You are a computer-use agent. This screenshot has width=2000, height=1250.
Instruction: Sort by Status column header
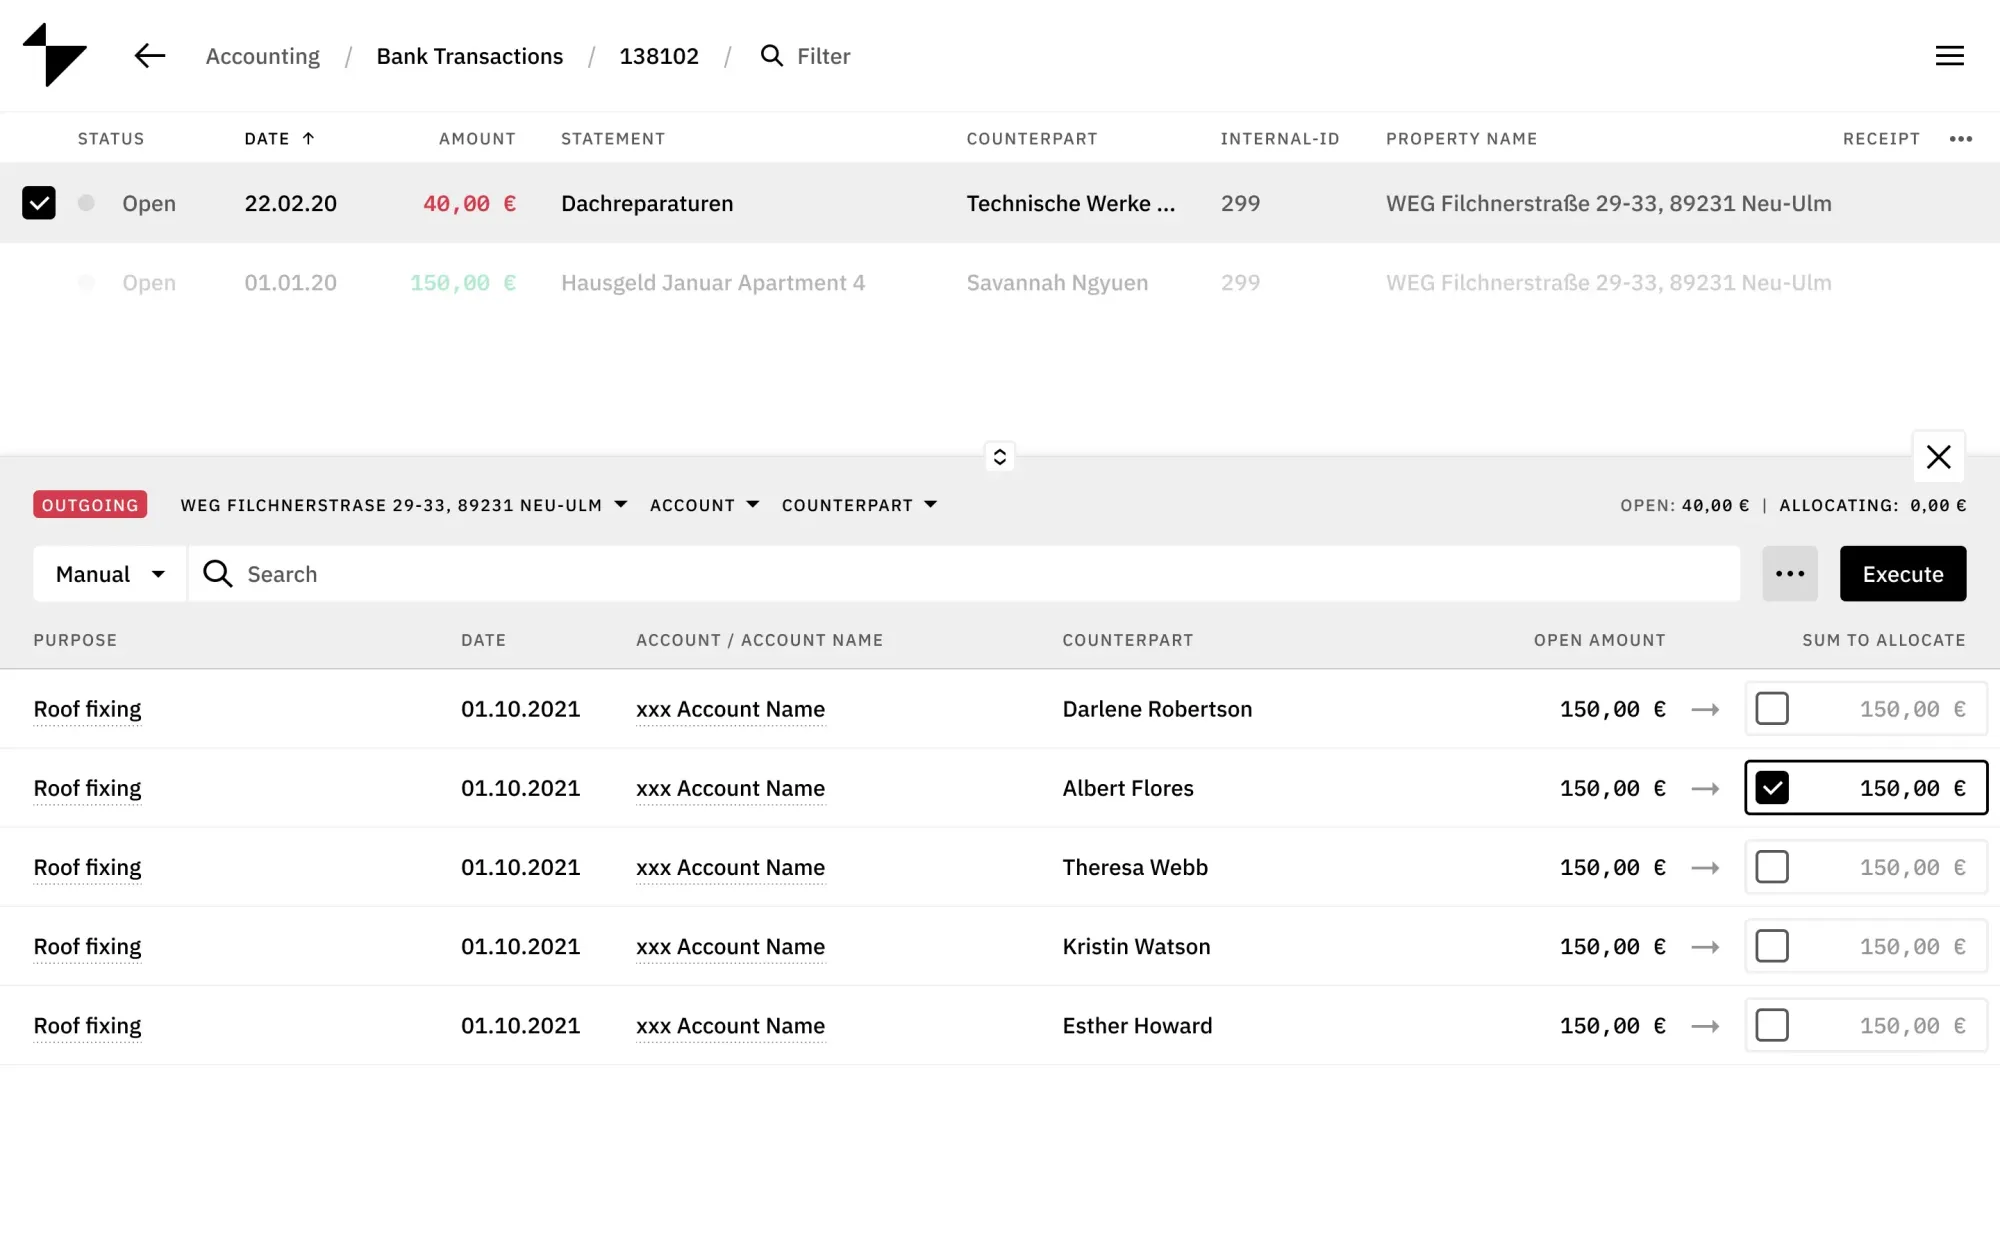pos(111,139)
